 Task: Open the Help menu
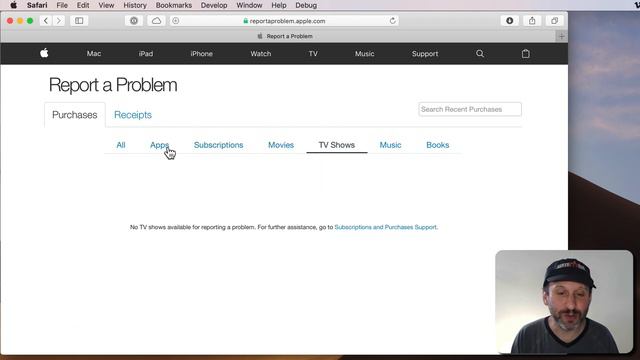click(x=279, y=5)
